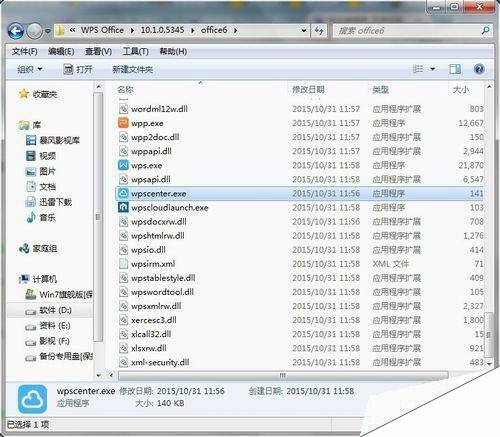
Task: Open the 迅雷下载 library
Action: [x=55, y=202]
